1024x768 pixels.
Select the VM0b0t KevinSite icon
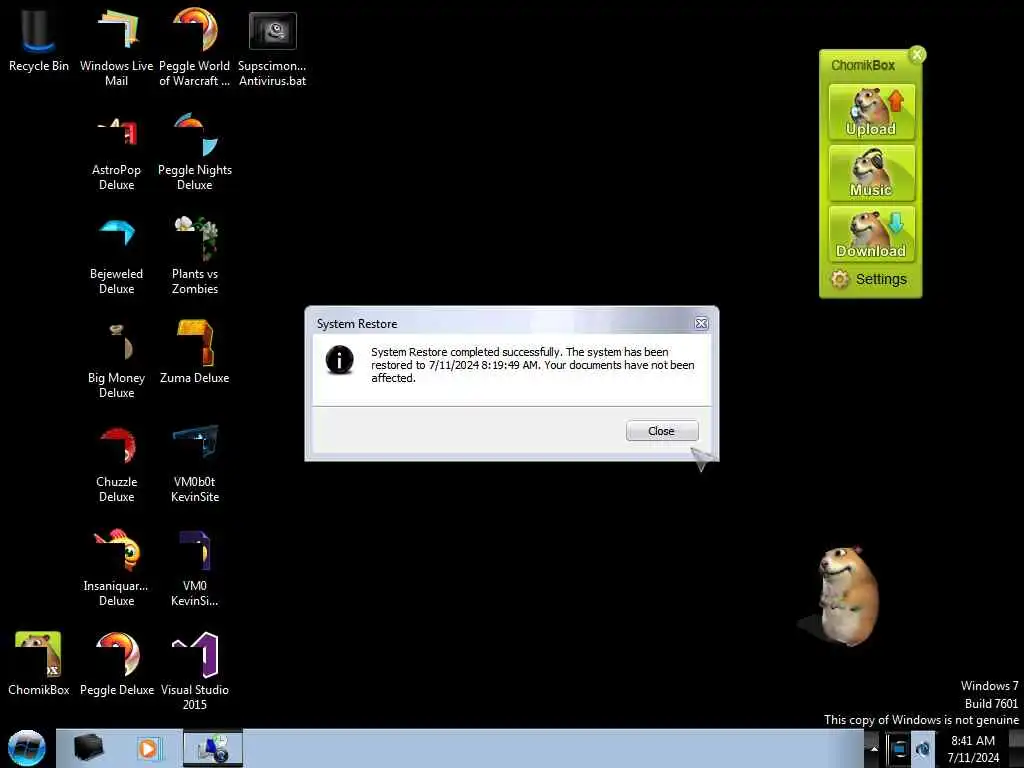click(195, 463)
